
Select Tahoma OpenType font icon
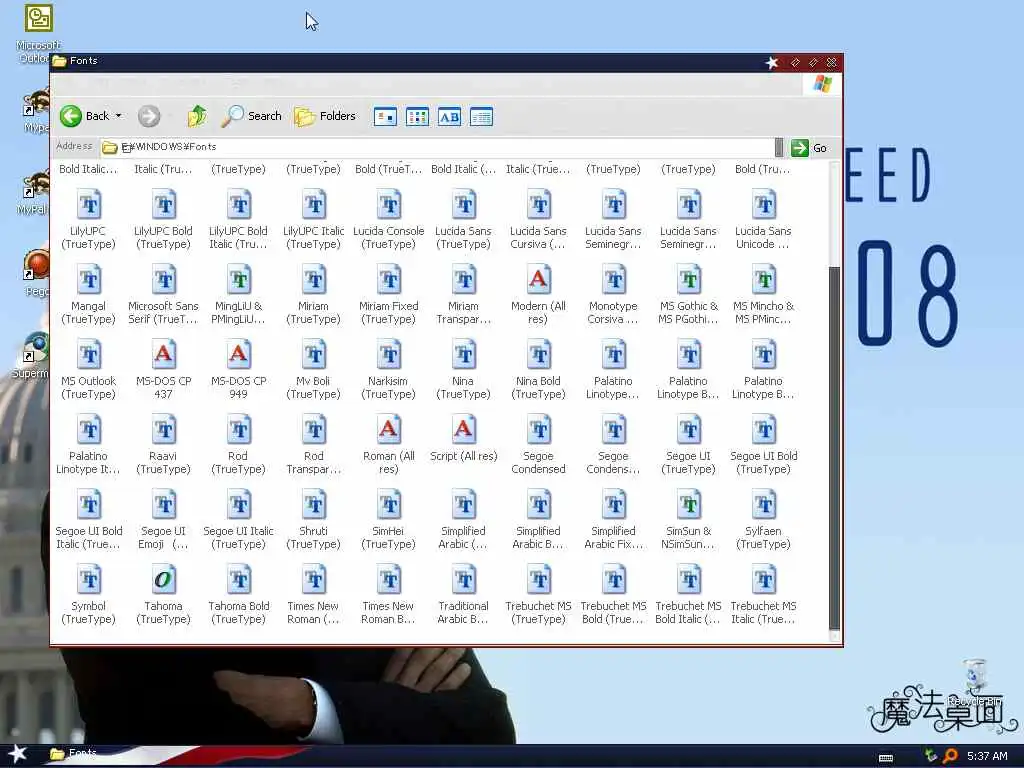[x=164, y=581]
